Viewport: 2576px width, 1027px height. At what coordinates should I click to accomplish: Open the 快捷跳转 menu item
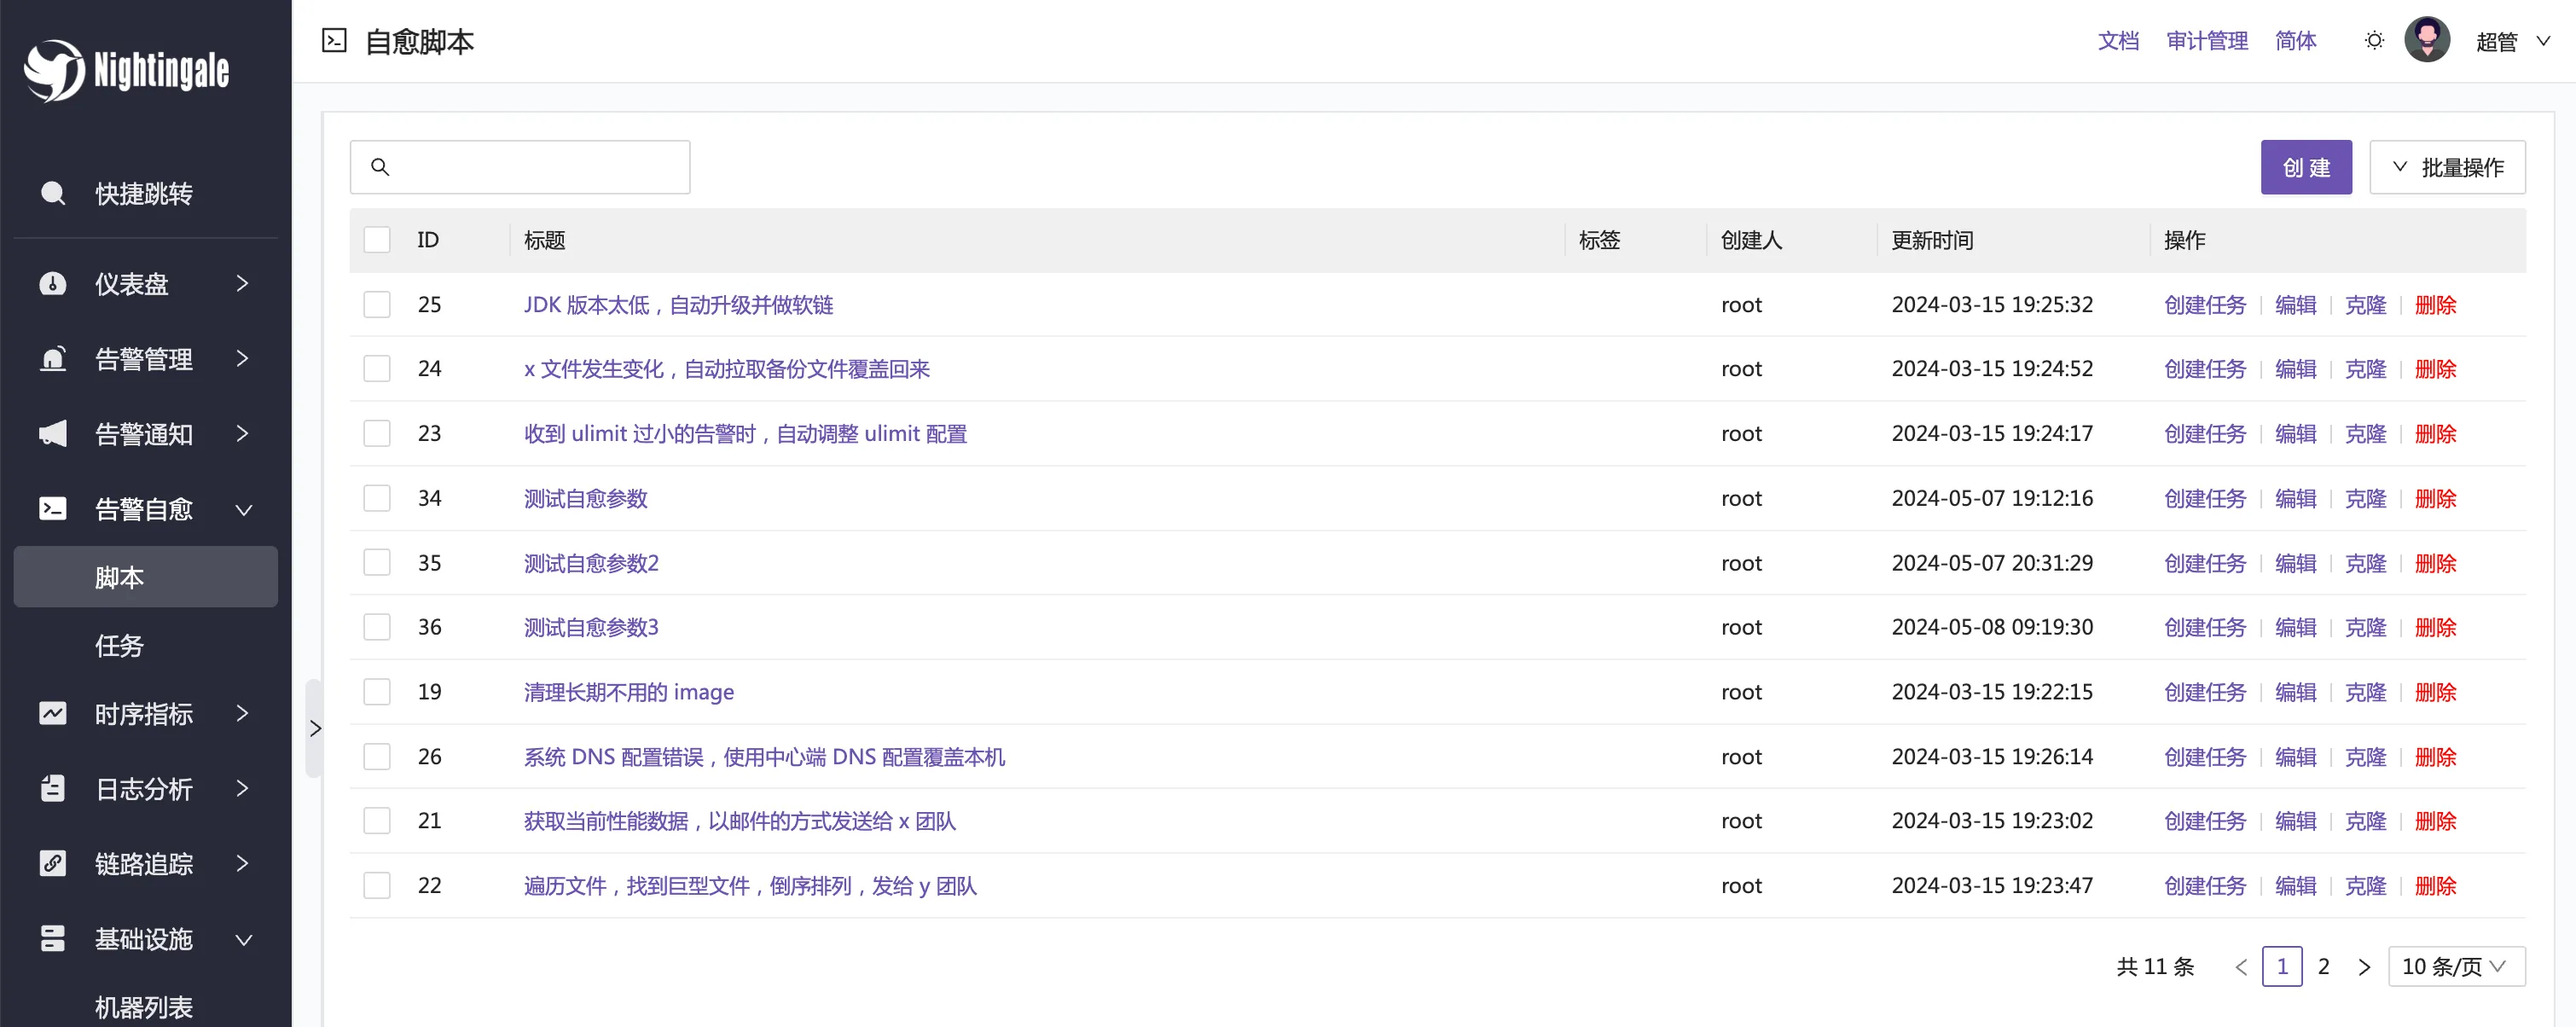click(146, 193)
